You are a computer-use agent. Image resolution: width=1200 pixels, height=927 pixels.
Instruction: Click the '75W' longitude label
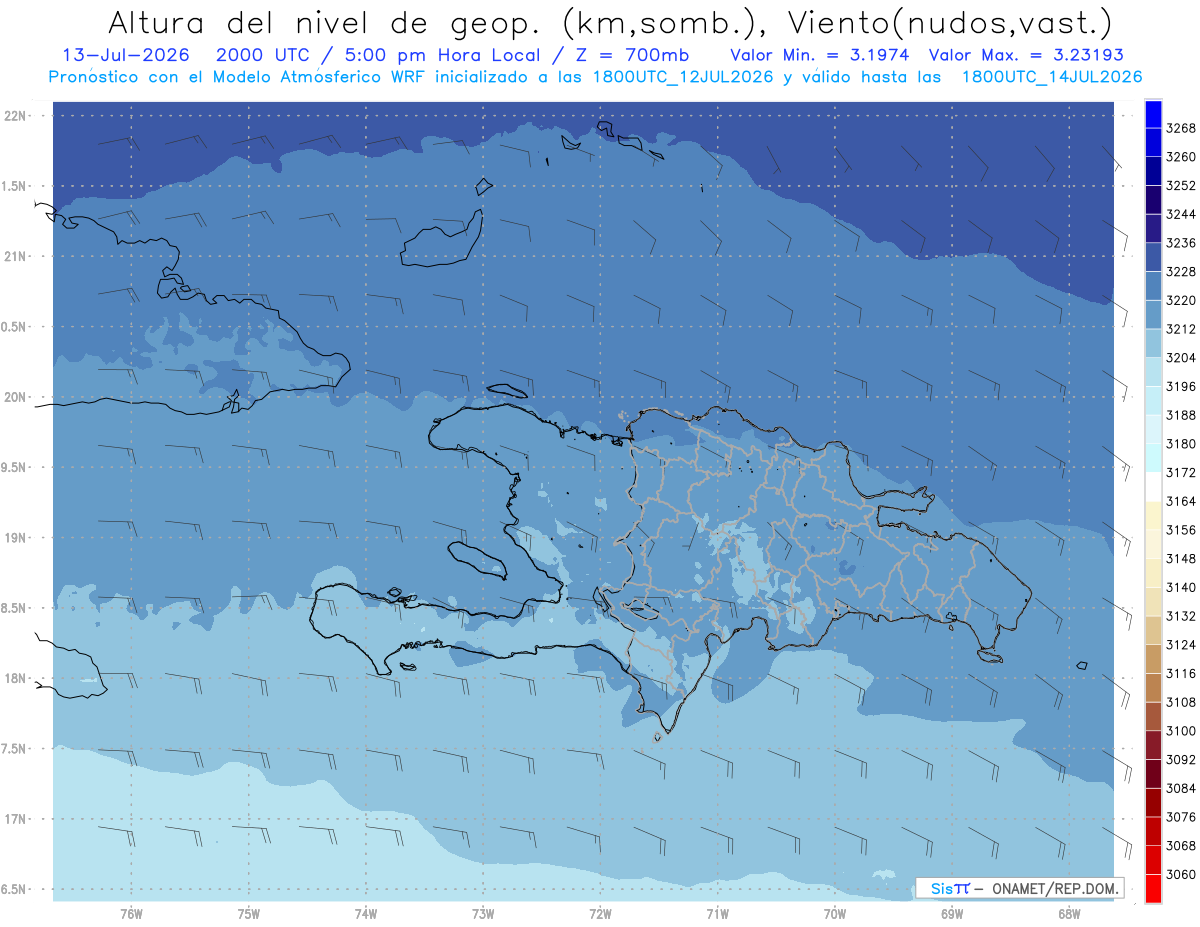(x=249, y=913)
